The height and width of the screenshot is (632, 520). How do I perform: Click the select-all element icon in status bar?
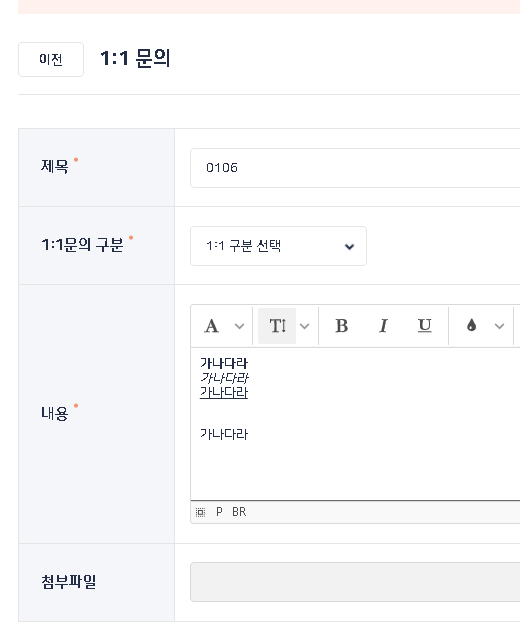[200, 512]
